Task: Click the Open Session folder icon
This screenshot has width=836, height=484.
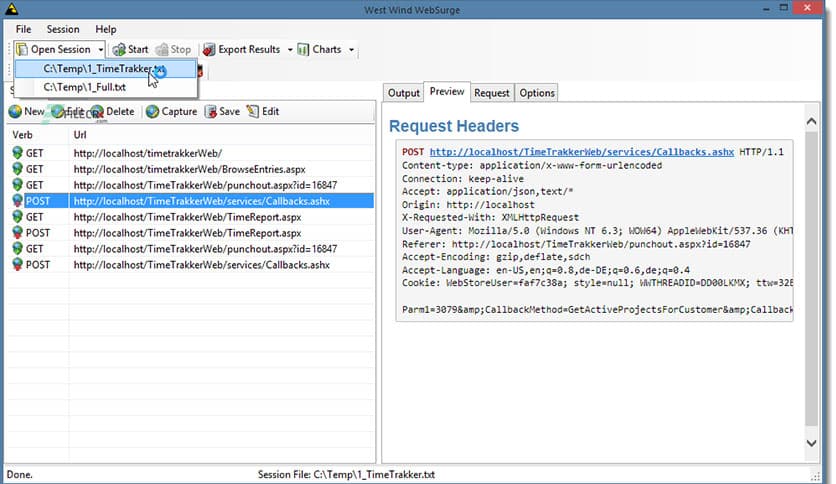Action: [22, 50]
